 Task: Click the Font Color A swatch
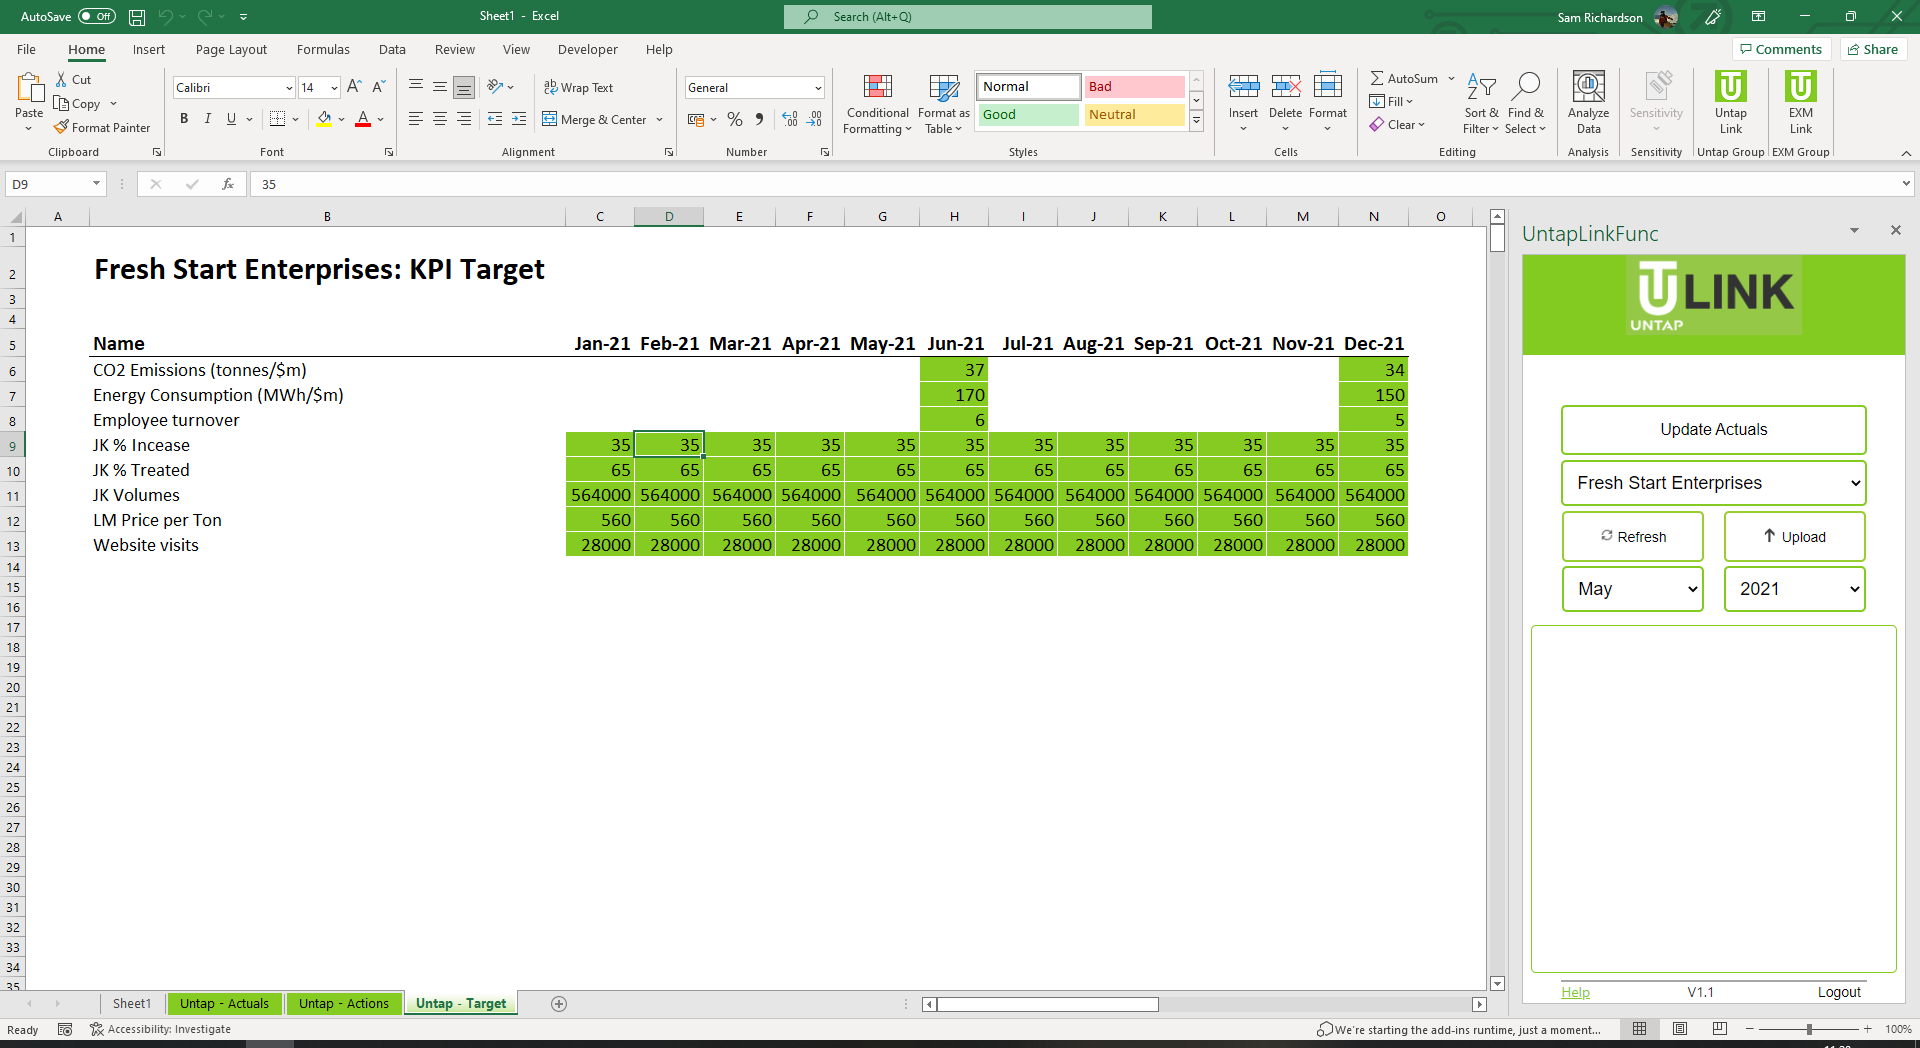(x=363, y=119)
